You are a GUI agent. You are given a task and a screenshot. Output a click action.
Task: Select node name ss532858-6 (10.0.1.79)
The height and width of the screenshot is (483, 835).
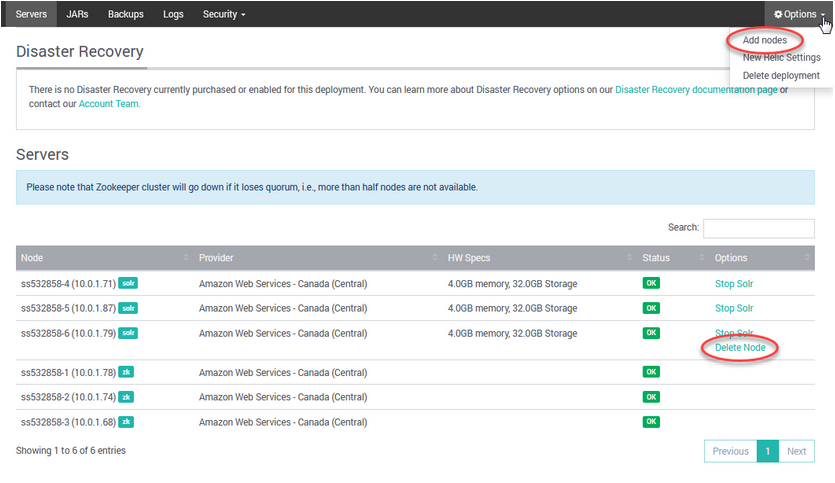[68, 333]
